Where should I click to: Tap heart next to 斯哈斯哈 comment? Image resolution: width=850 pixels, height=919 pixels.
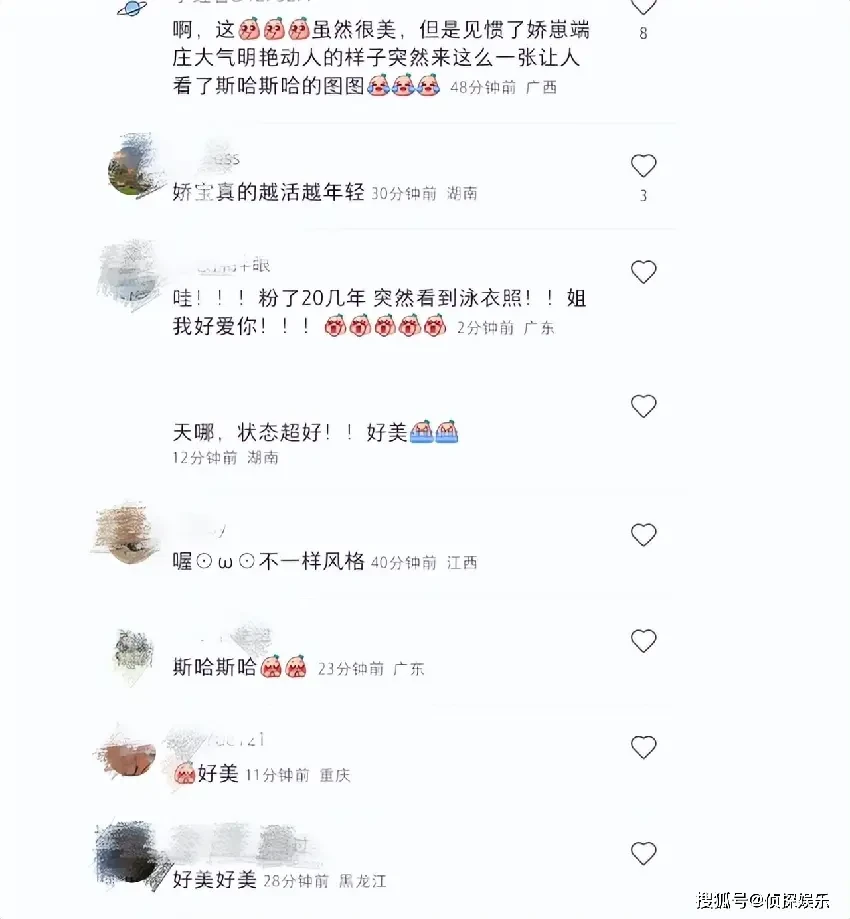tap(643, 641)
